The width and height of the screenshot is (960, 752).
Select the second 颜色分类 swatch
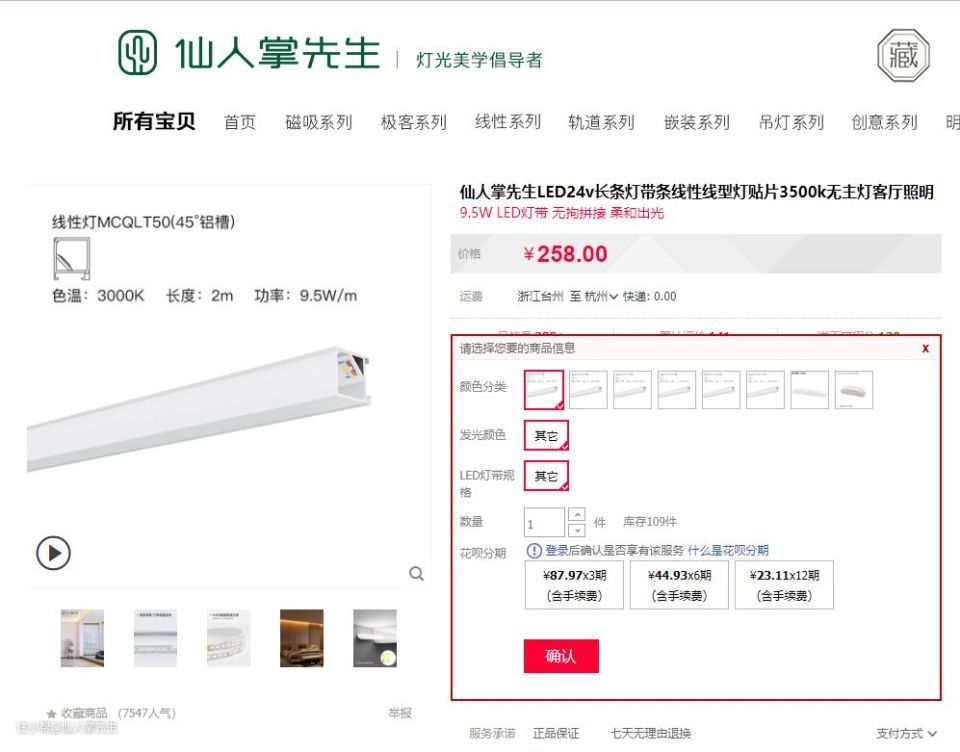point(588,389)
